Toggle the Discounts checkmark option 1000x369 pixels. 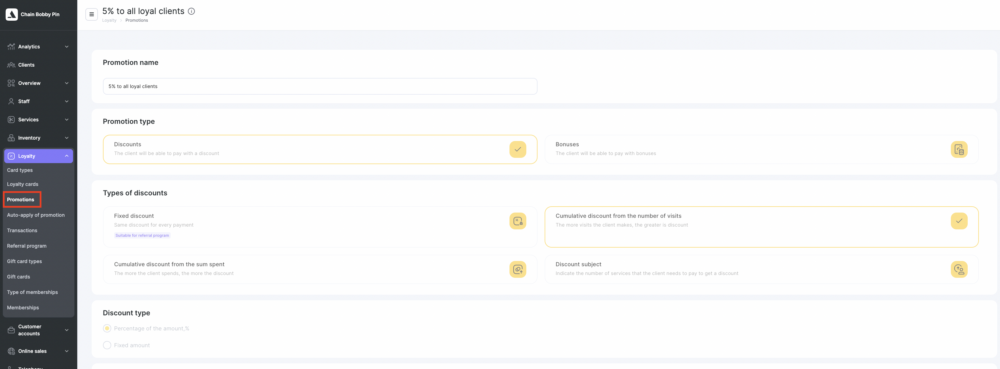pyautogui.click(x=517, y=149)
